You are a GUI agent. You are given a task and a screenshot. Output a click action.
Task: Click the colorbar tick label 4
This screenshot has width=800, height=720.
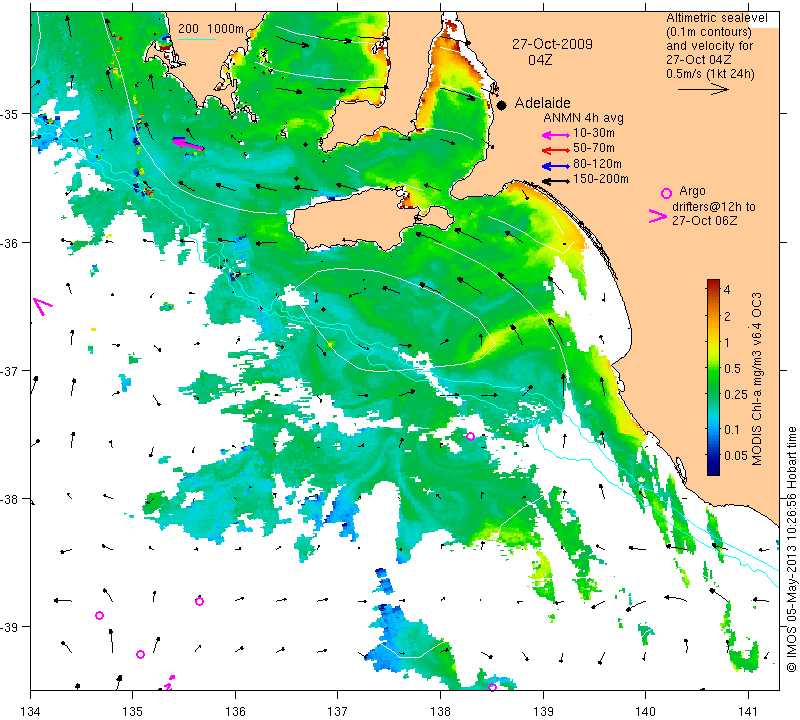point(728,289)
